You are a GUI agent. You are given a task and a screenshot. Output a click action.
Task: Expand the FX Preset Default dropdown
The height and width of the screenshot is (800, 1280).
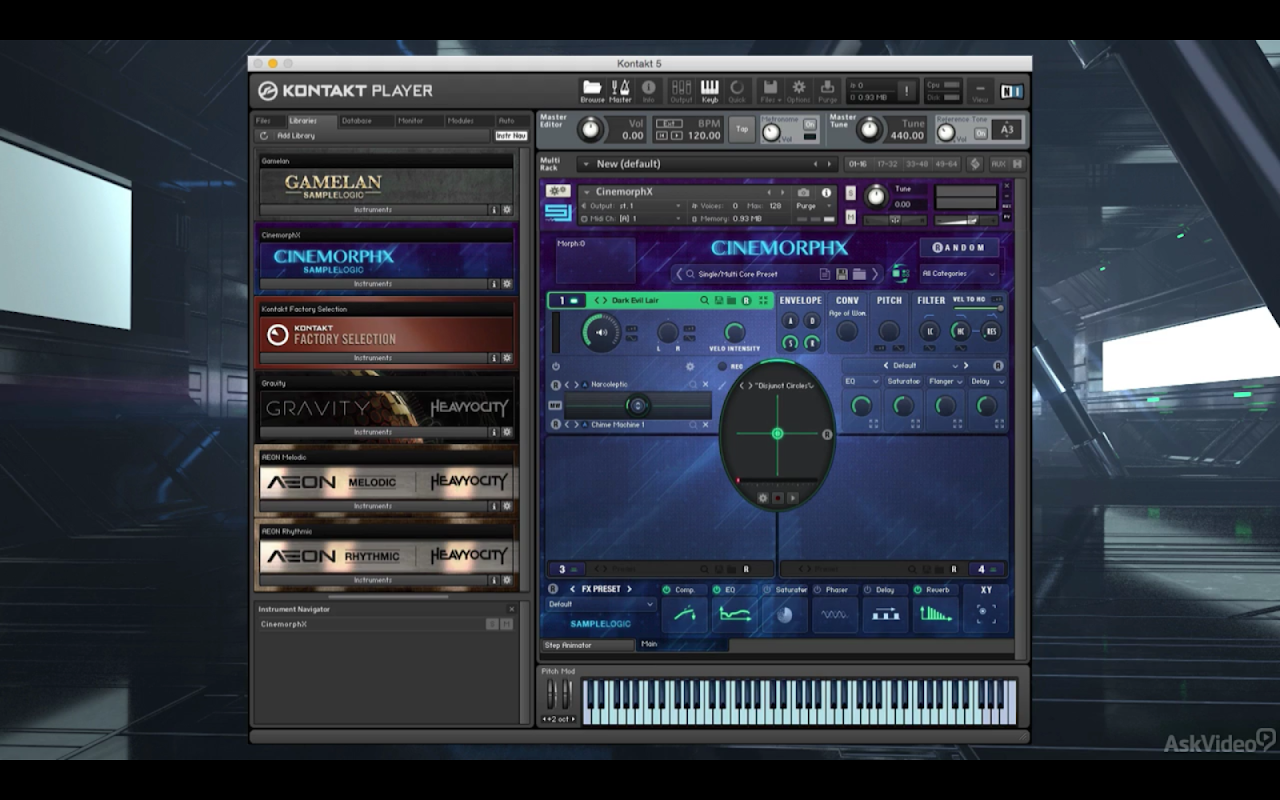601,604
